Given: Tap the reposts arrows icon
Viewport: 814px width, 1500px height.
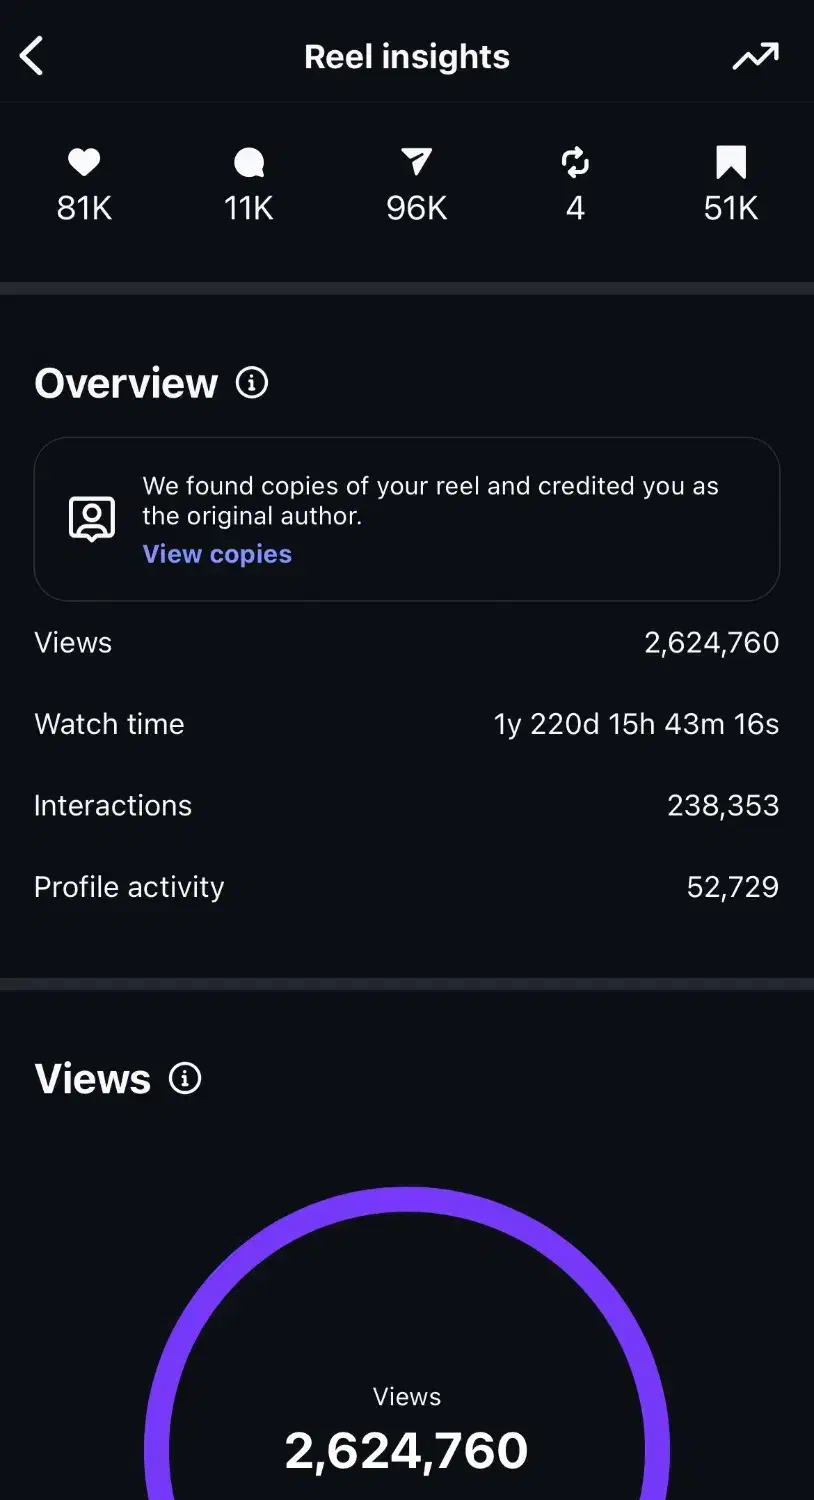Looking at the screenshot, I should [x=575, y=162].
